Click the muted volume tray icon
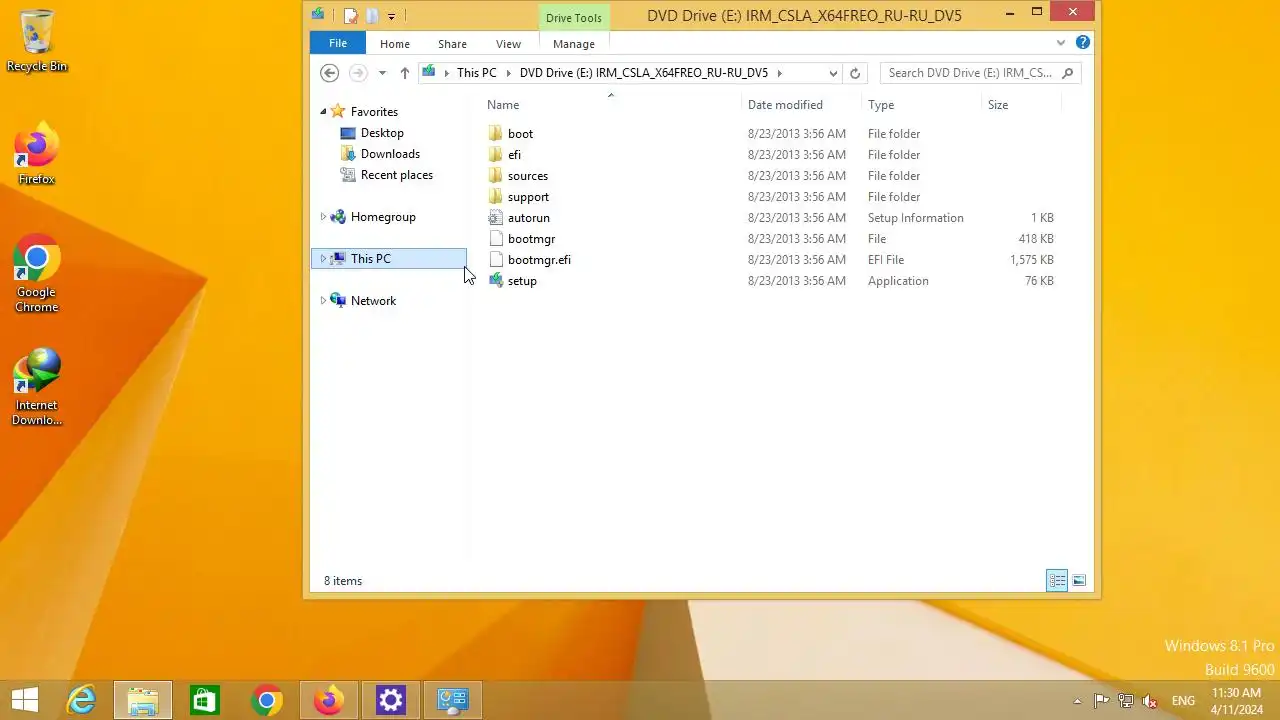This screenshot has height=720, width=1280. tap(1150, 701)
